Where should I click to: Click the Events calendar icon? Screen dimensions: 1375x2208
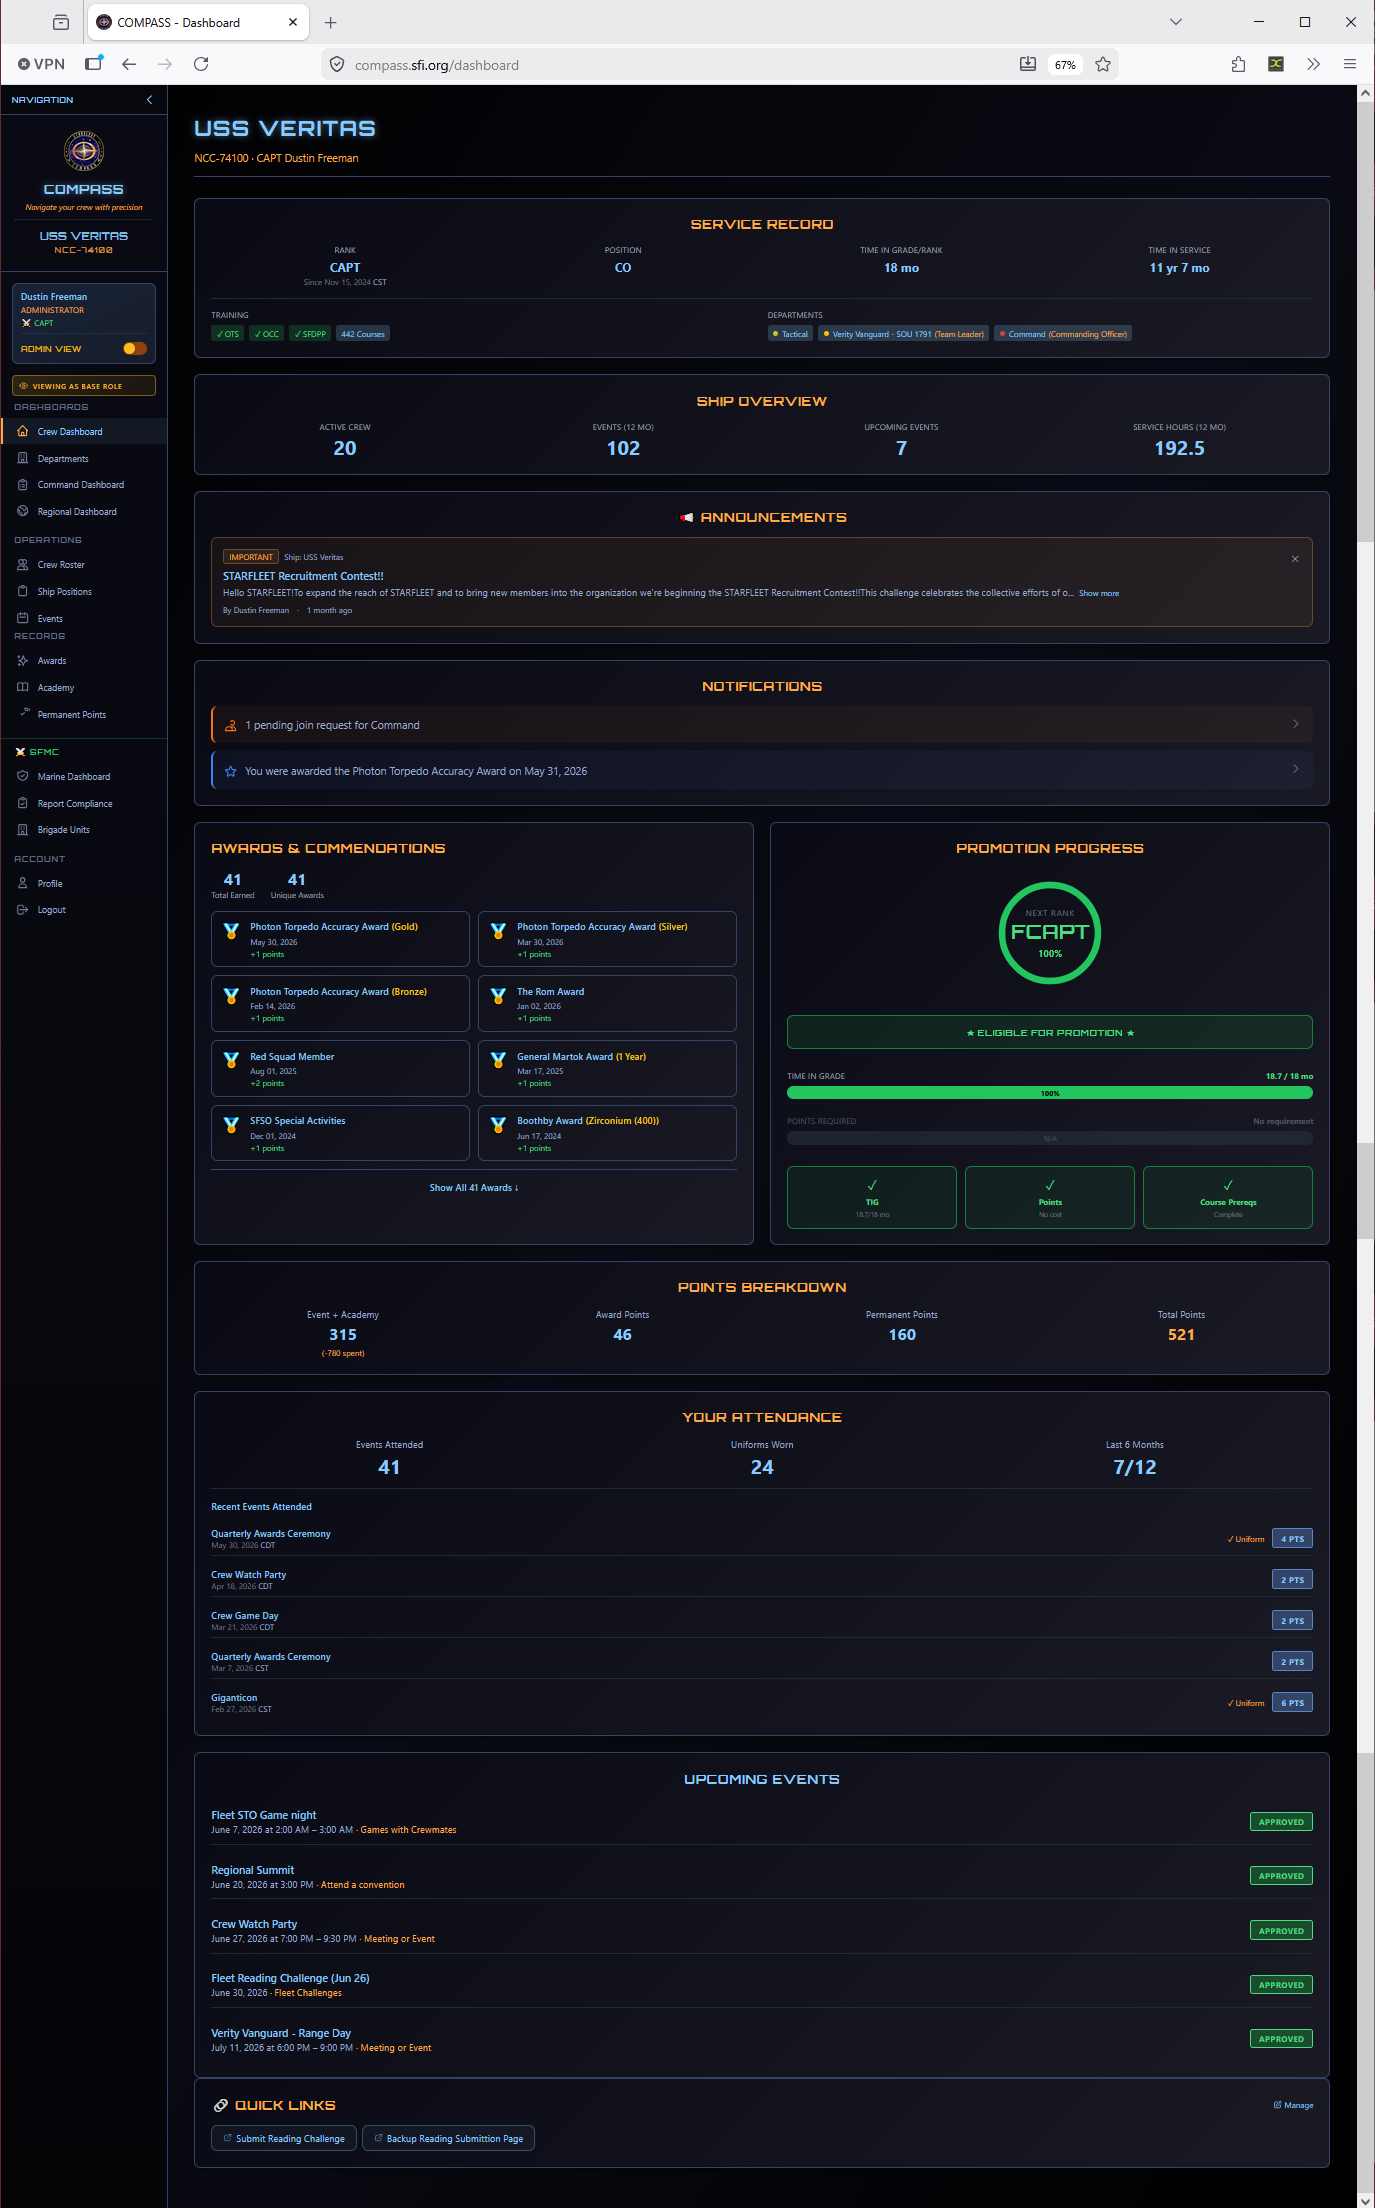22,619
